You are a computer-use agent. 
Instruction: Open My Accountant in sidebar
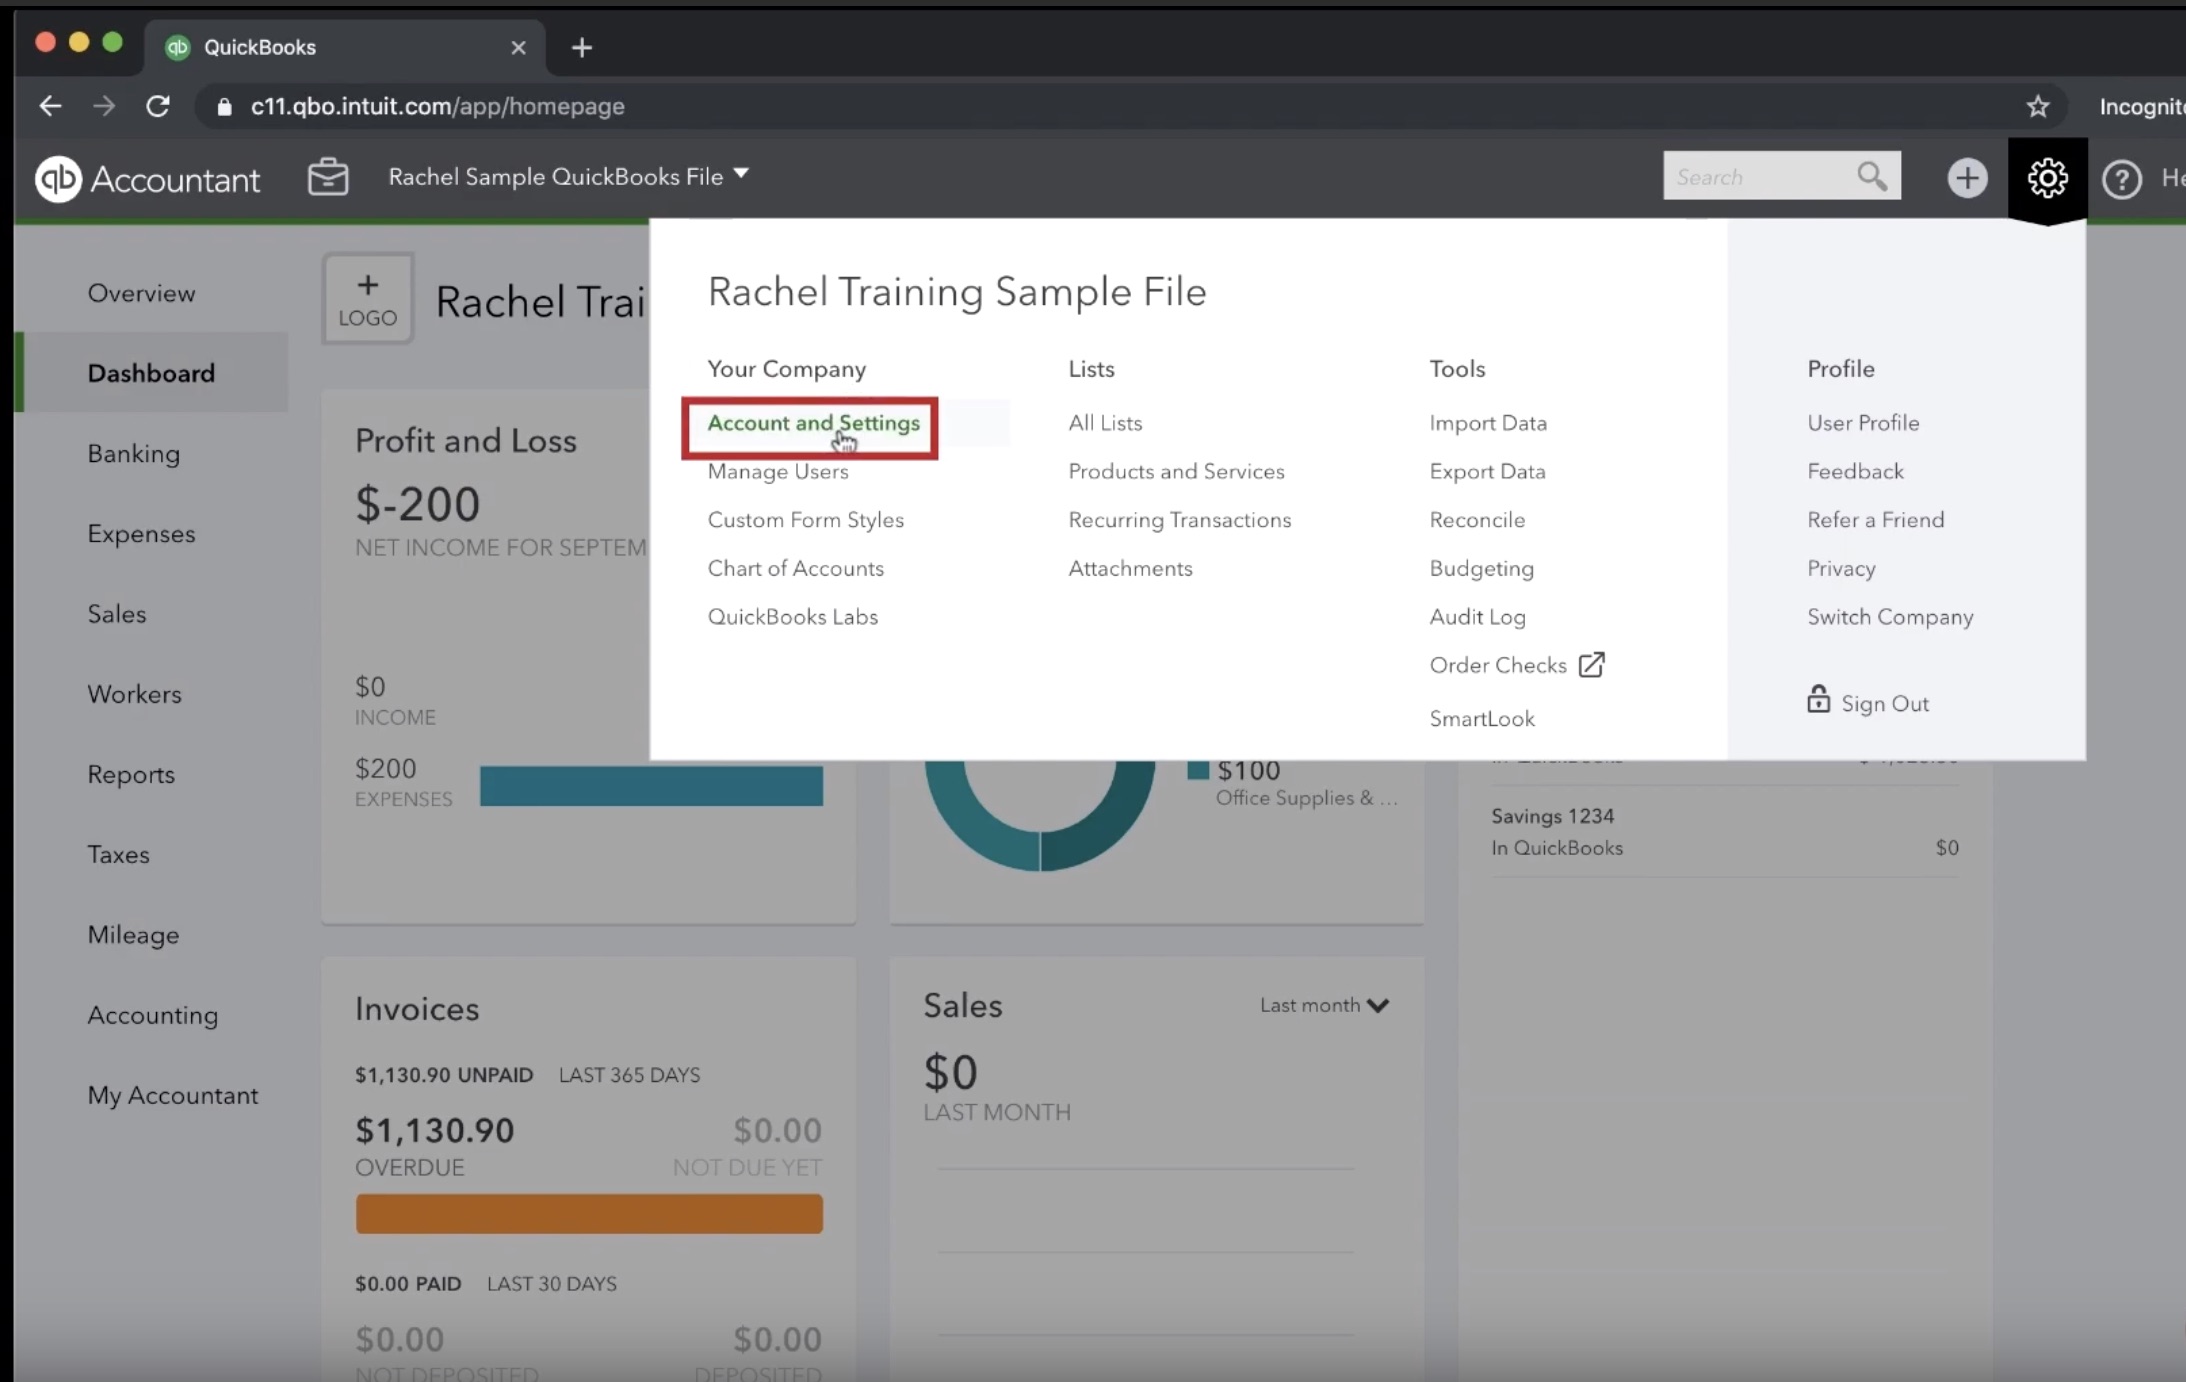pos(172,1095)
